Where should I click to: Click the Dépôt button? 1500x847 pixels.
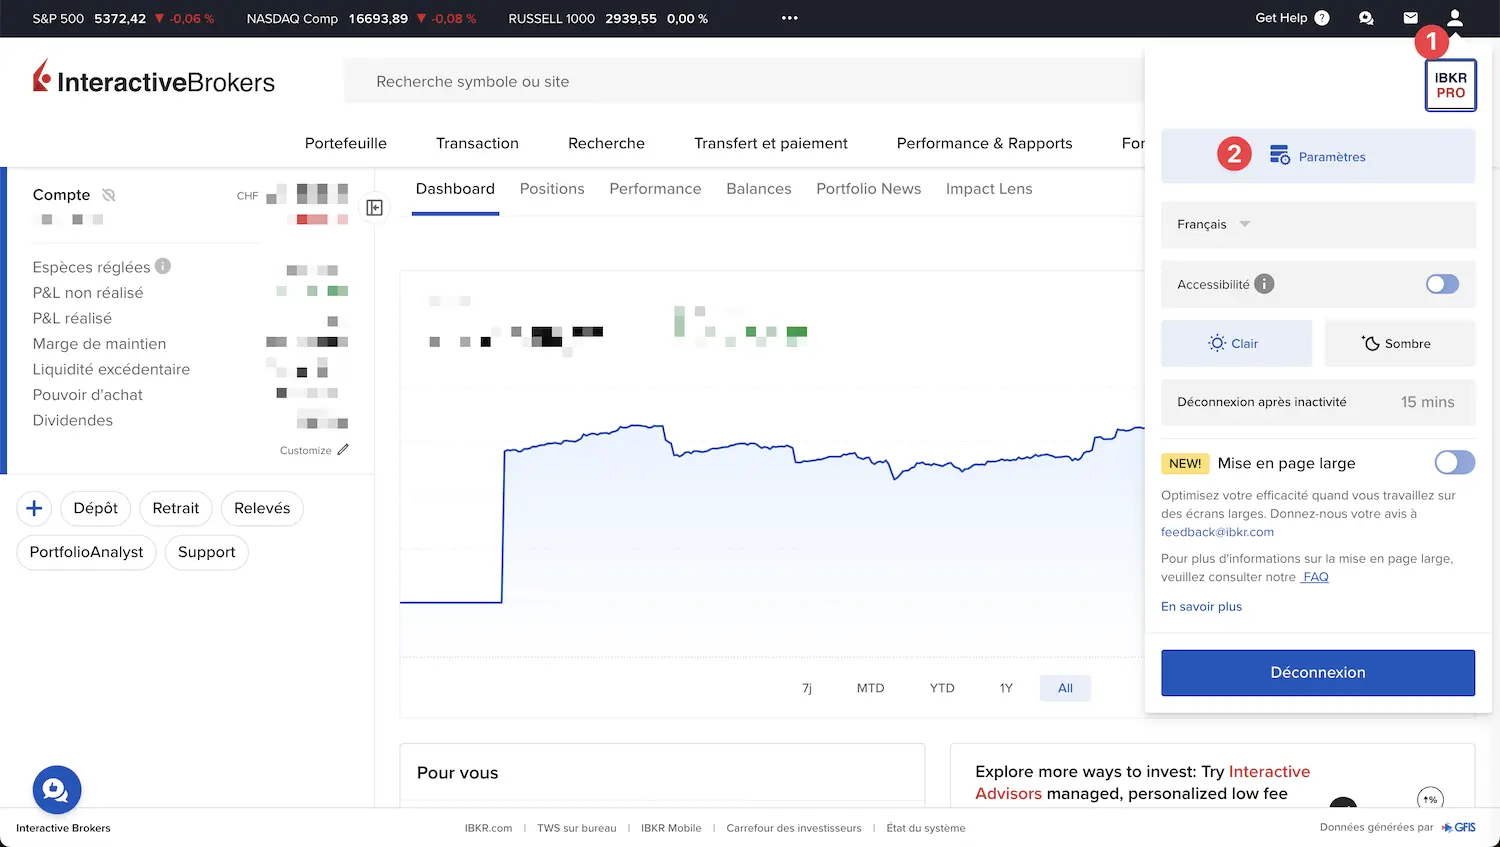click(96, 508)
